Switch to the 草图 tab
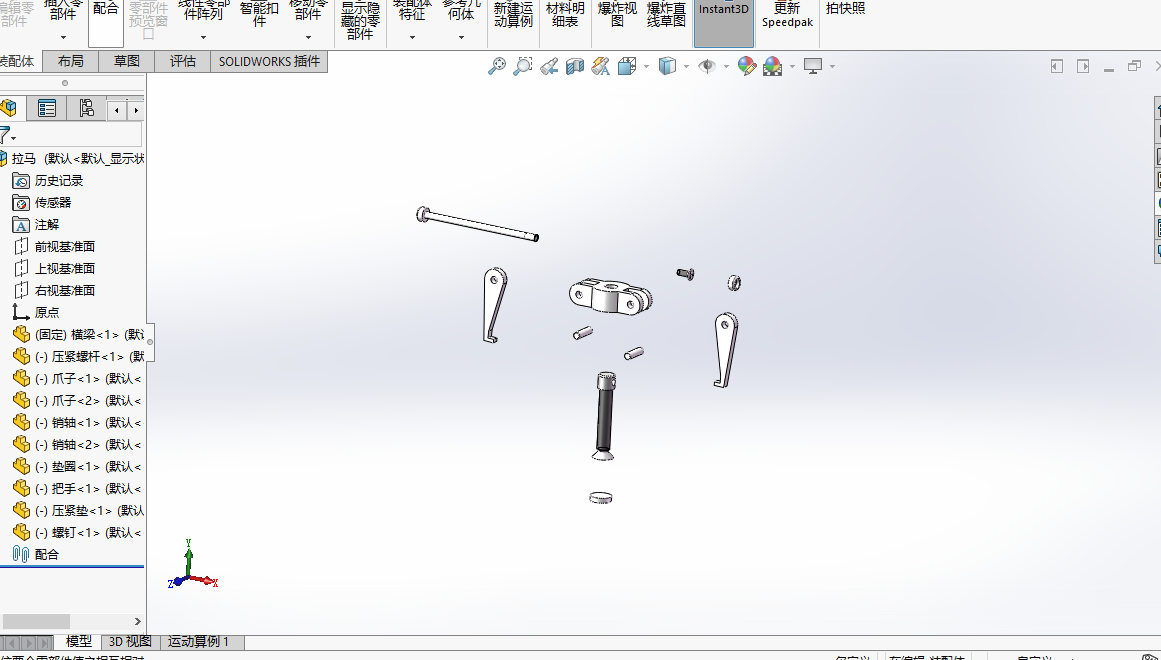This screenshot has height=660, width=1161. [127, 61]
